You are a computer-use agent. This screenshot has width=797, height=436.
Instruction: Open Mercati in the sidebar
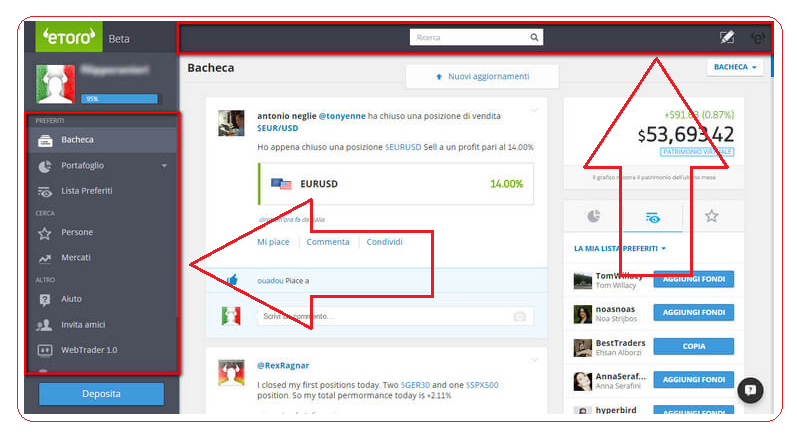coord(102,258)
